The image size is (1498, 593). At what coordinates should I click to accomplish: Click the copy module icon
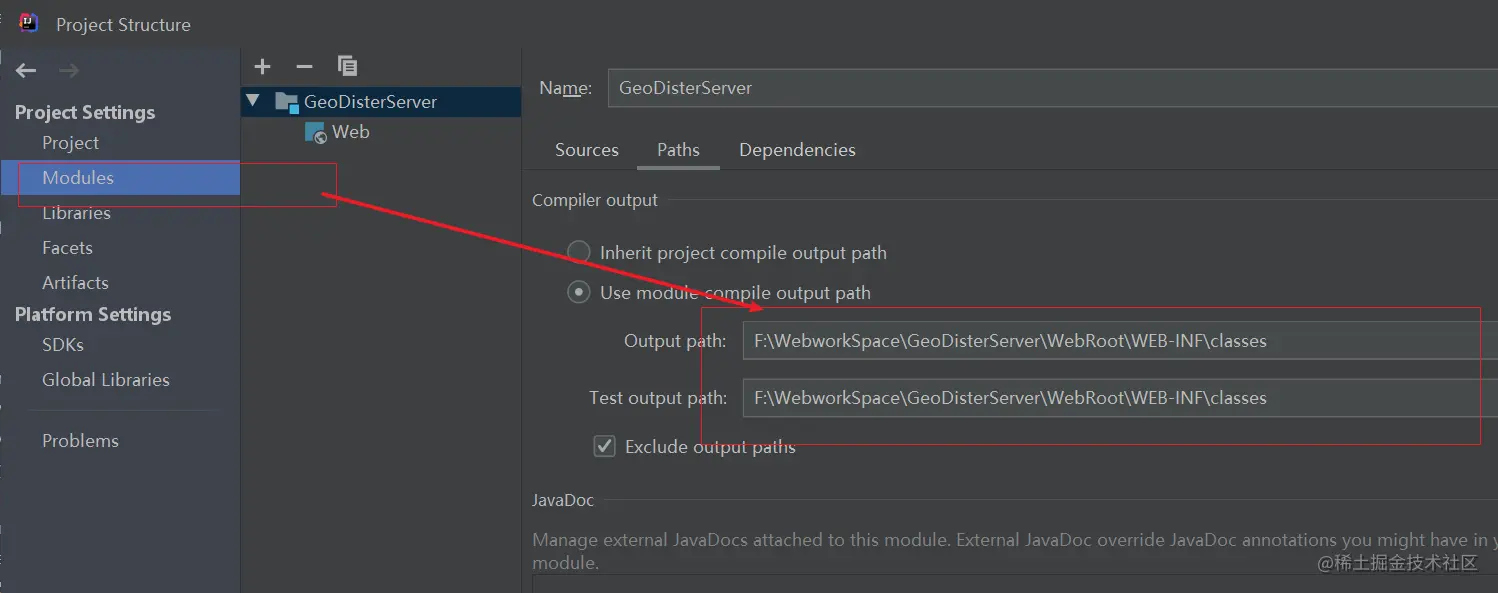pos(347,66)
